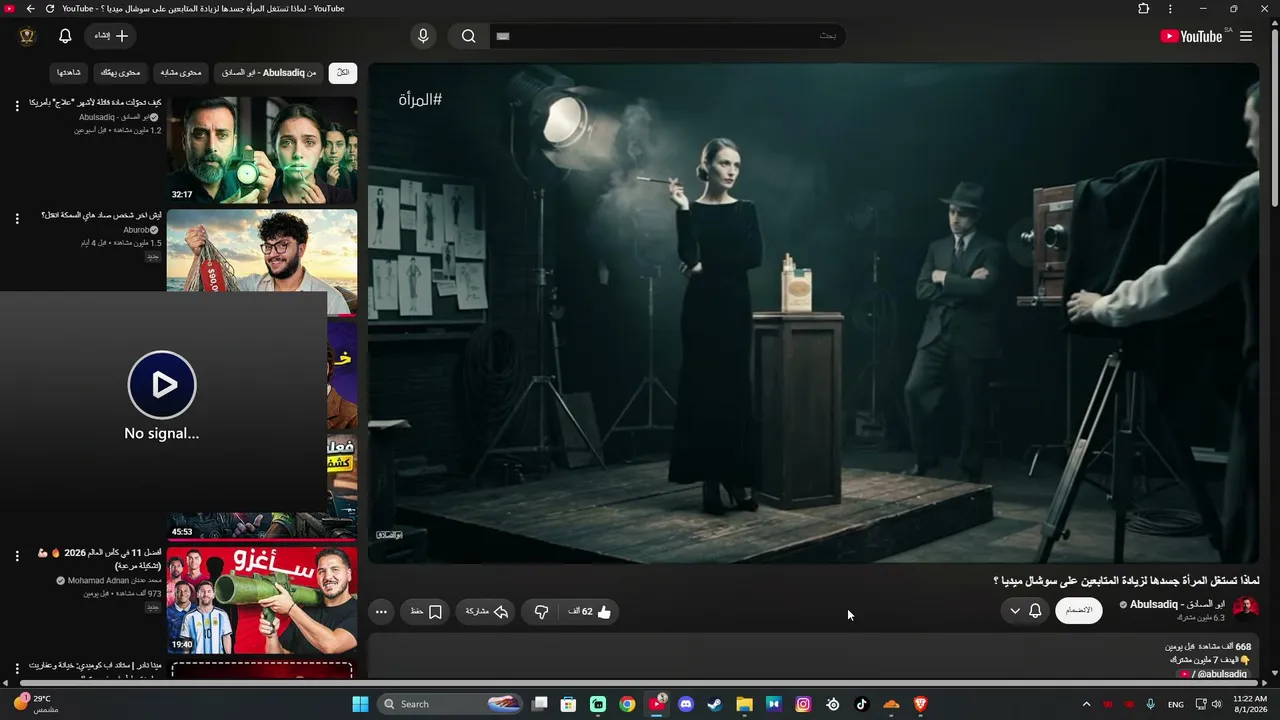Focus the YouTube search box
The image size is (1280, 720).
[x=667, y=36]
